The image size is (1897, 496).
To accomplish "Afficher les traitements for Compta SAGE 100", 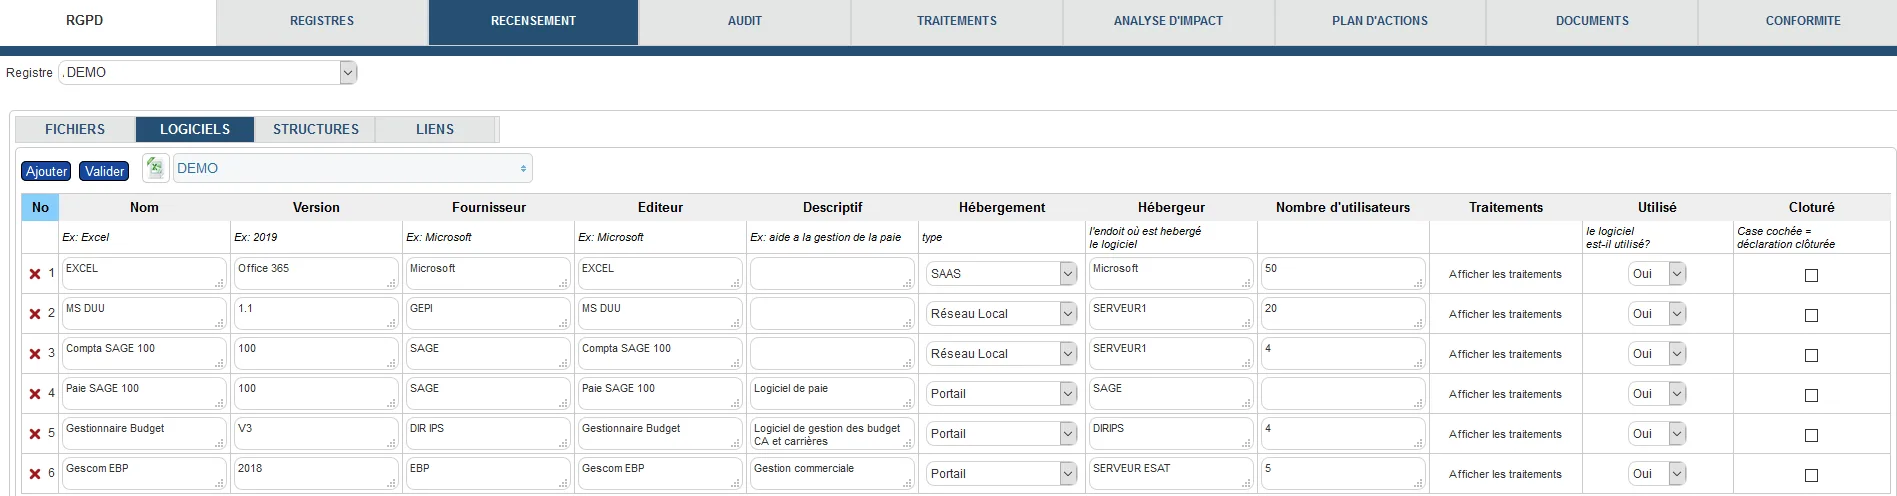I will [x=1505, y=354].
